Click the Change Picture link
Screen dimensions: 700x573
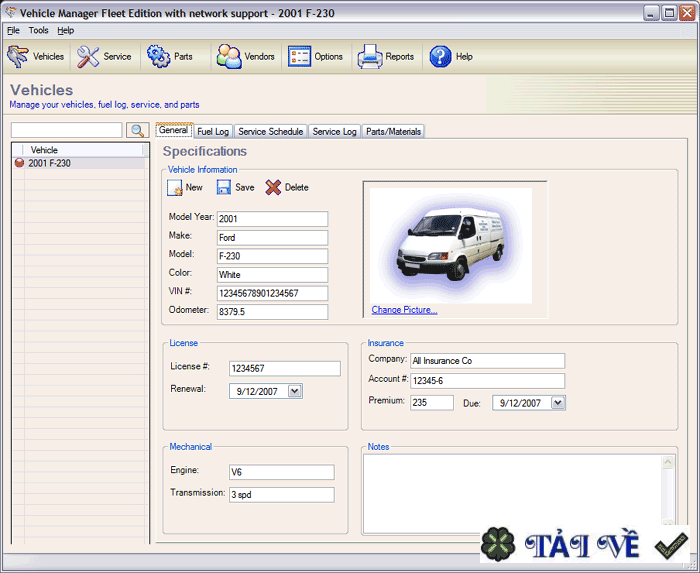[x=404, y=310]
